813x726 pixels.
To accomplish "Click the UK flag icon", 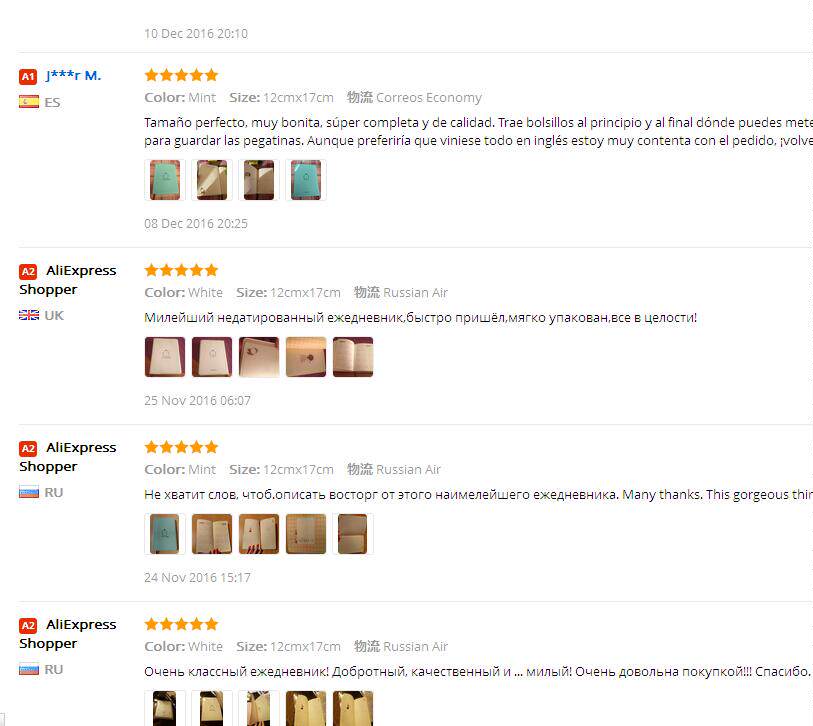I will point(29,315).
